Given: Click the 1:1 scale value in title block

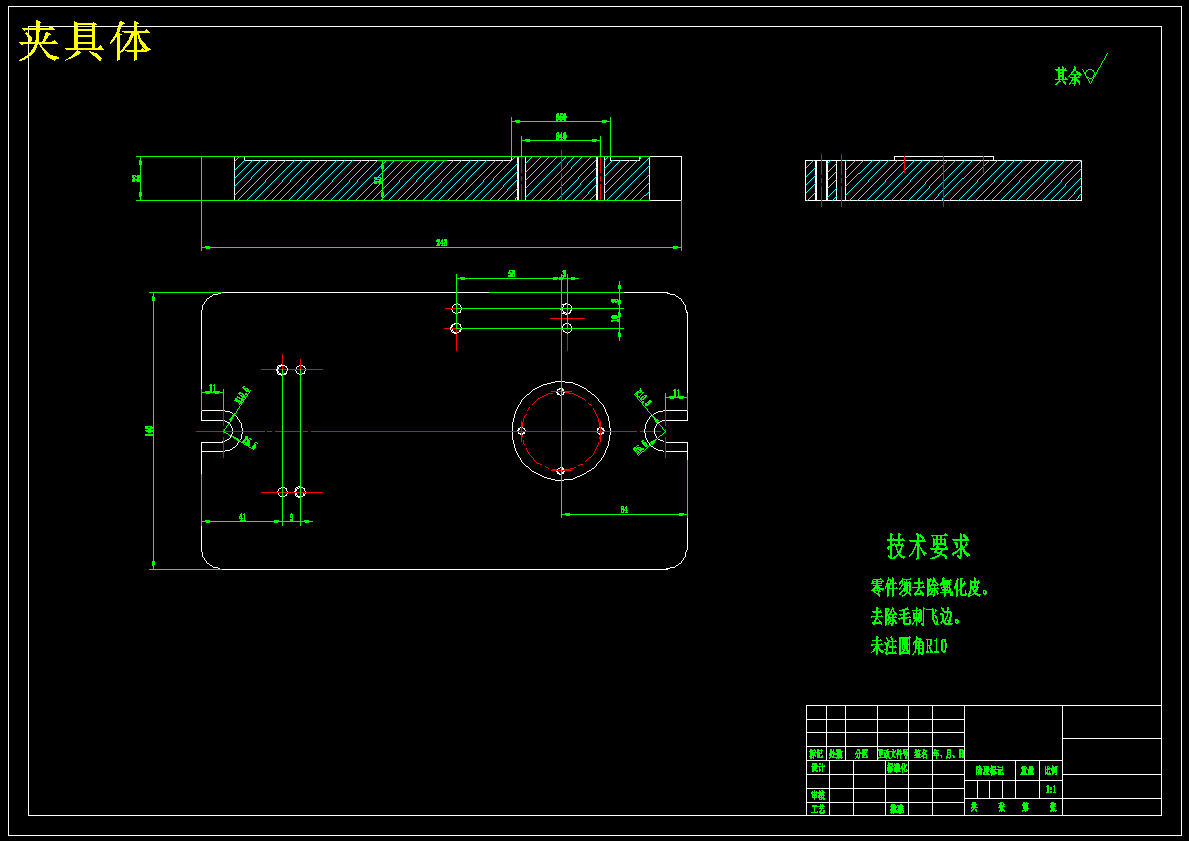Looking at the screenshot, I should point(1051,789).
